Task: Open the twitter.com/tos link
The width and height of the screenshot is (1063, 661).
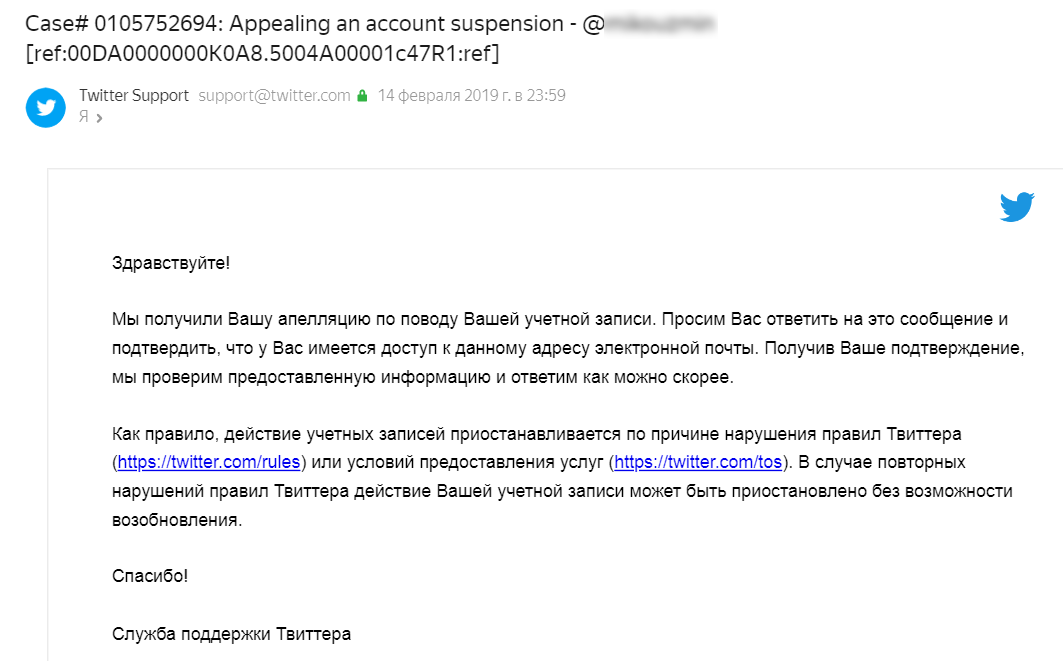Action: pos(698,462)
